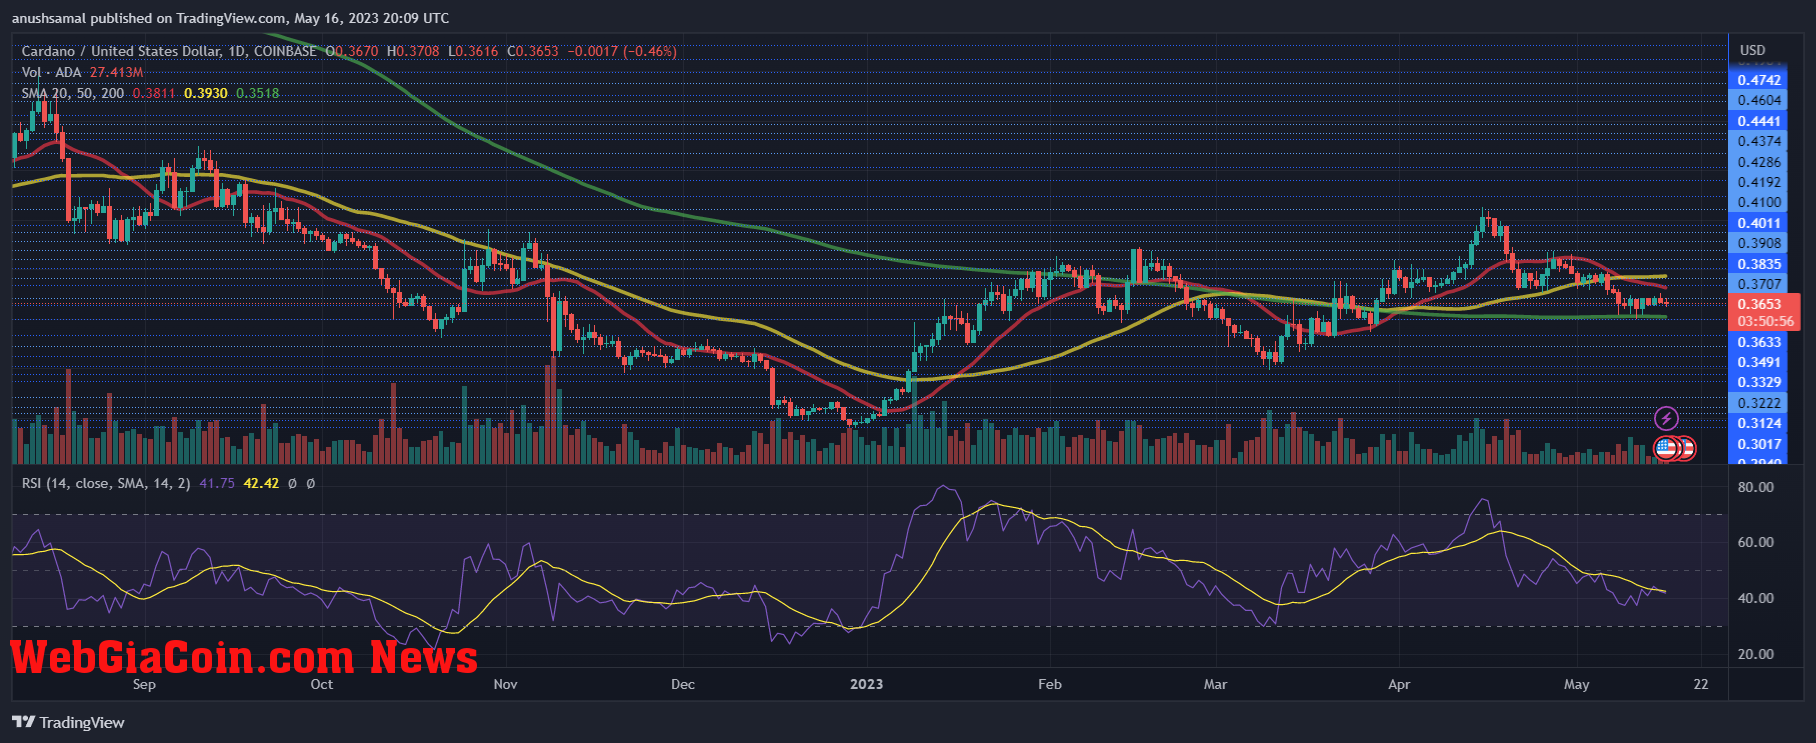1816x743 pixels.
Task: Open the SMA 20, 50, 200 indicator legend
Action: [73, 93]
